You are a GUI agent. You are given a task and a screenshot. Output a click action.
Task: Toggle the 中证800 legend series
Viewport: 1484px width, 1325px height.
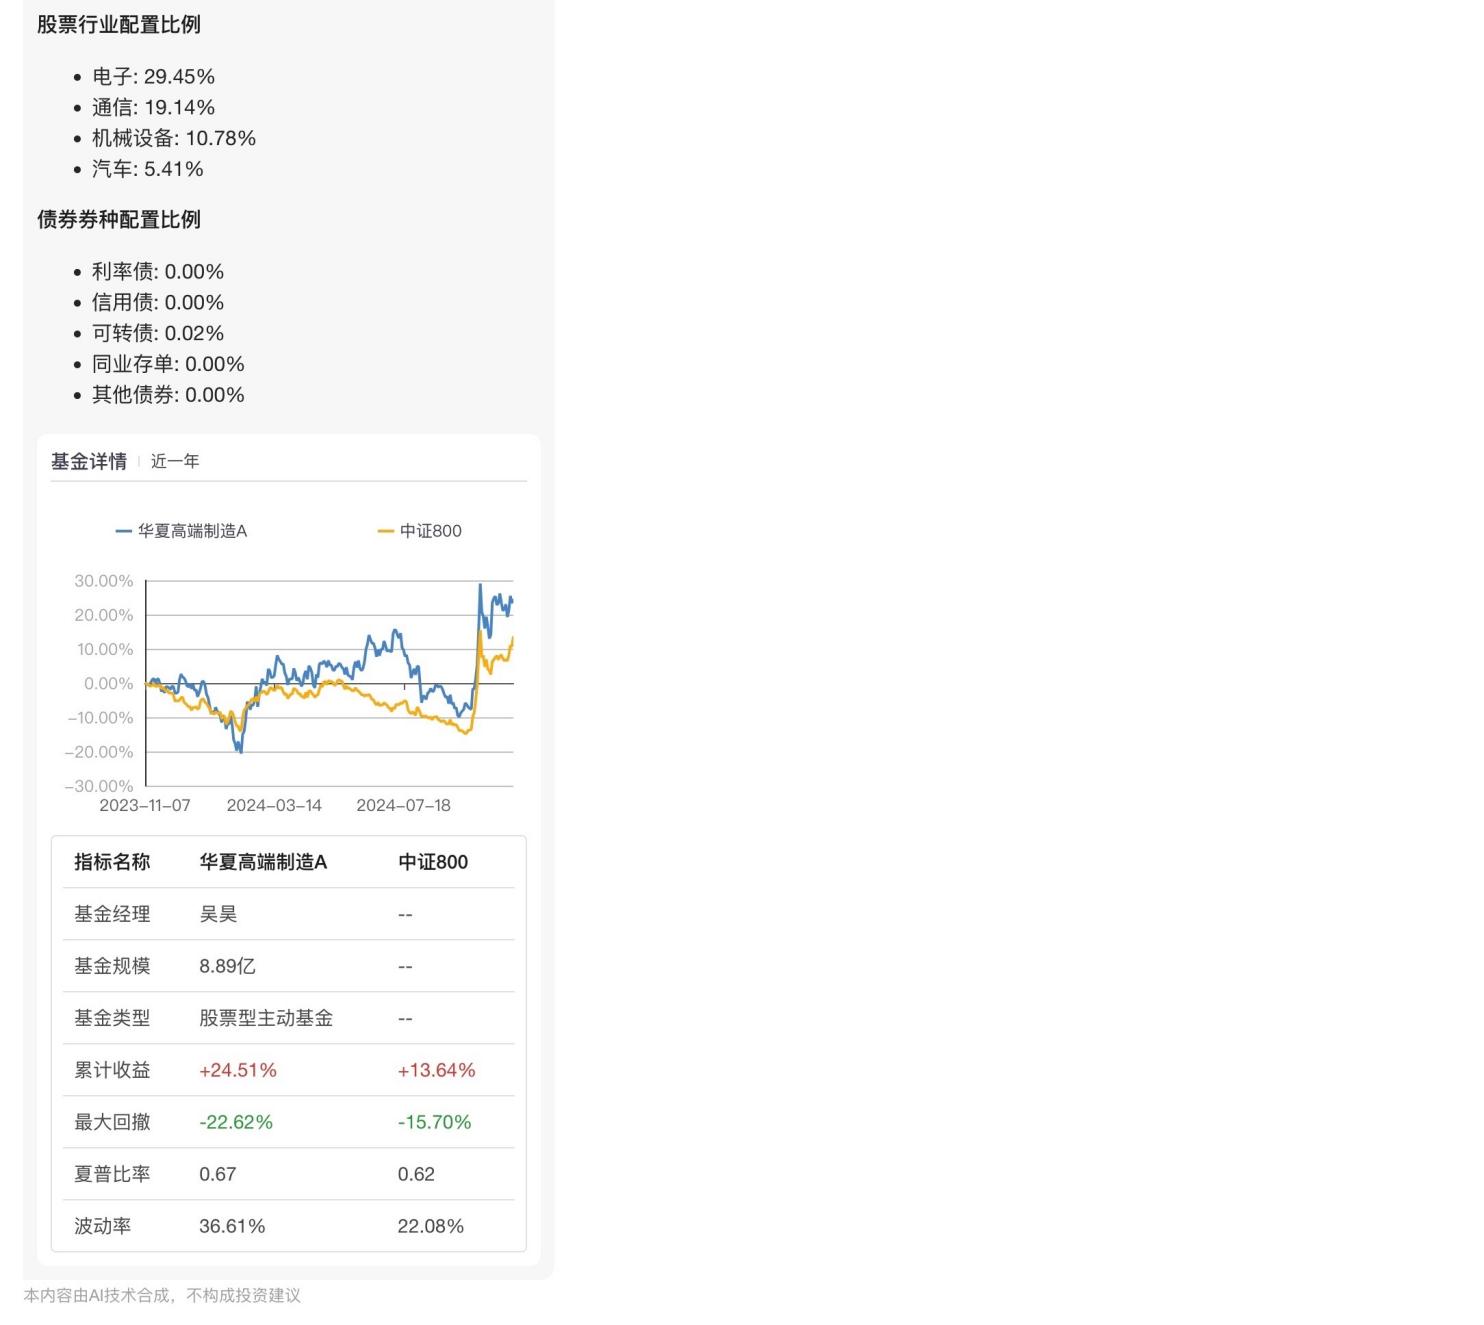point(419,531)
